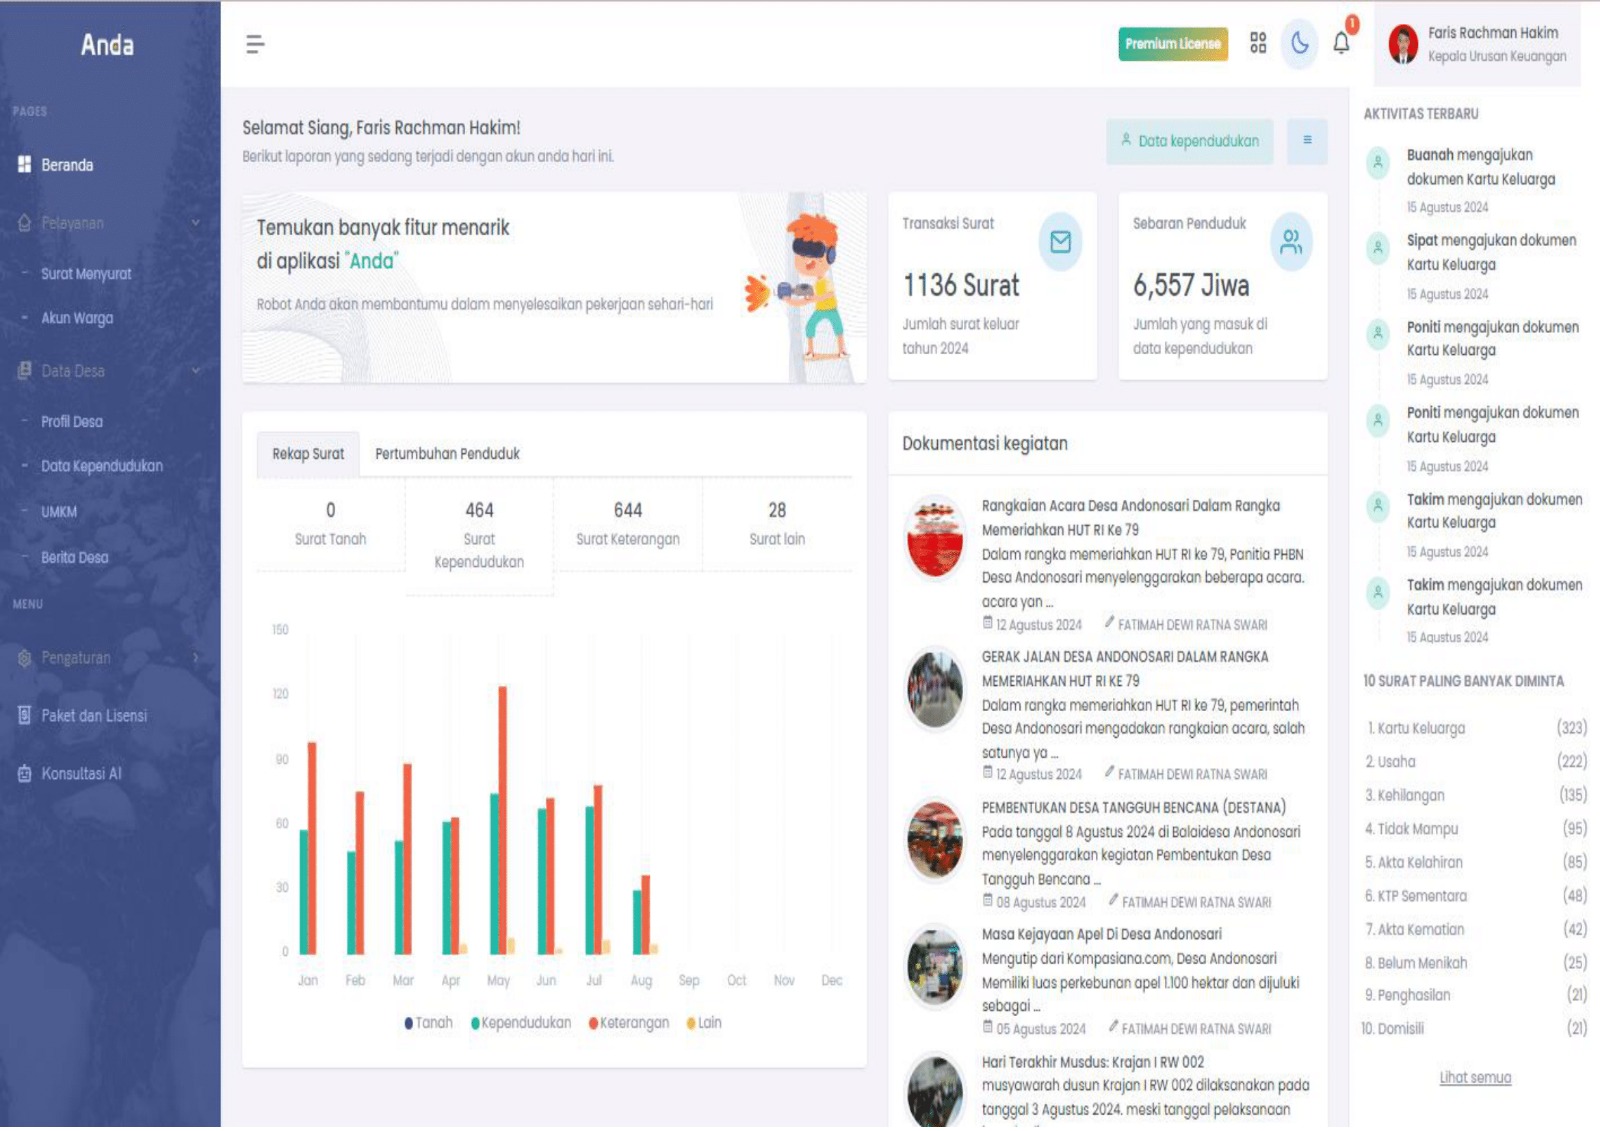
Task: Select the Rekap Surat tab
Action: (308, 454)
